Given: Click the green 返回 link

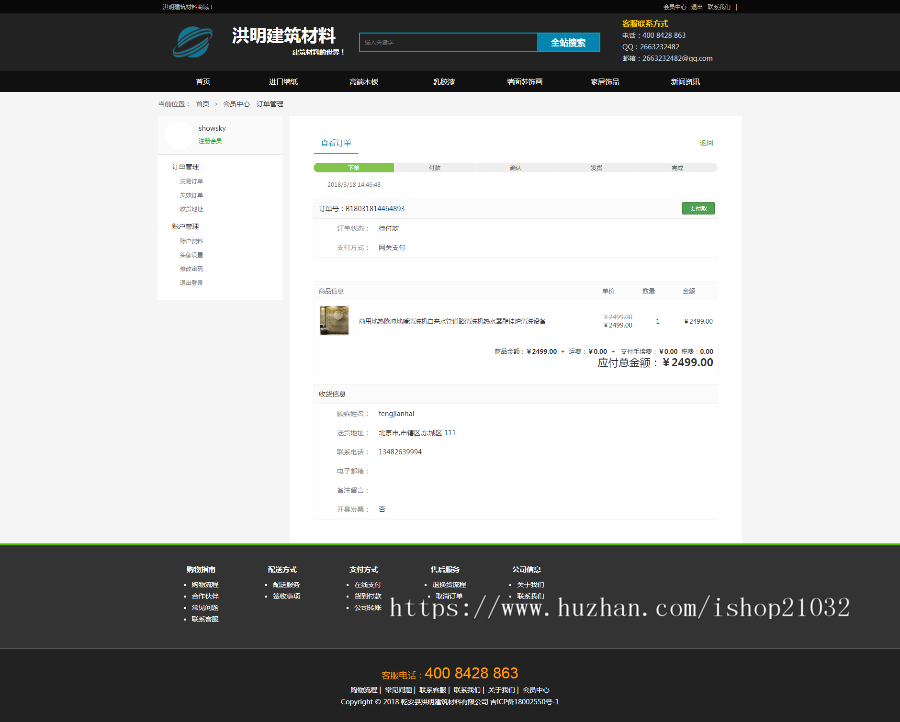Looking at the screenshot, I should (x=707, y=143).
